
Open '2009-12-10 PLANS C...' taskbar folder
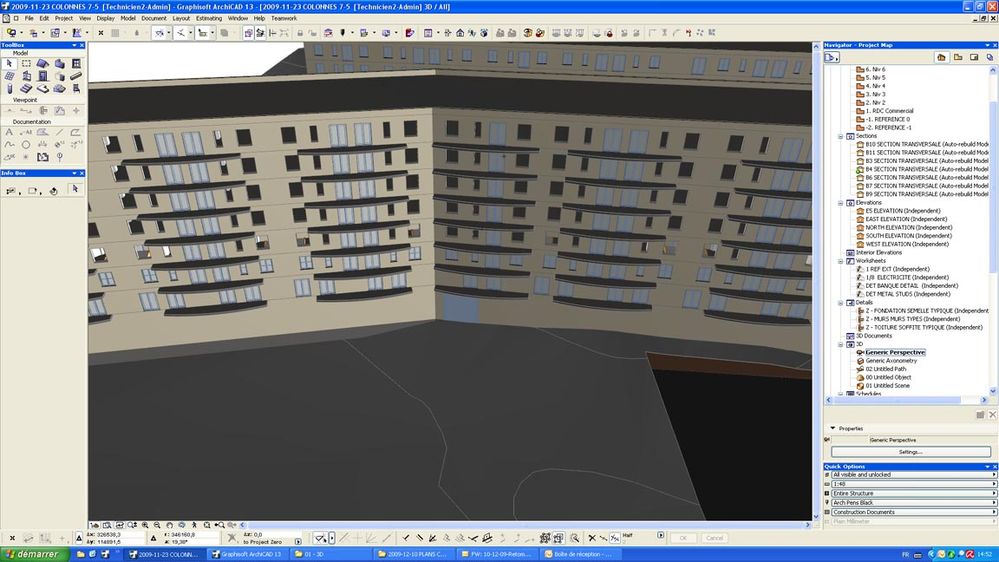pos(414,554)
